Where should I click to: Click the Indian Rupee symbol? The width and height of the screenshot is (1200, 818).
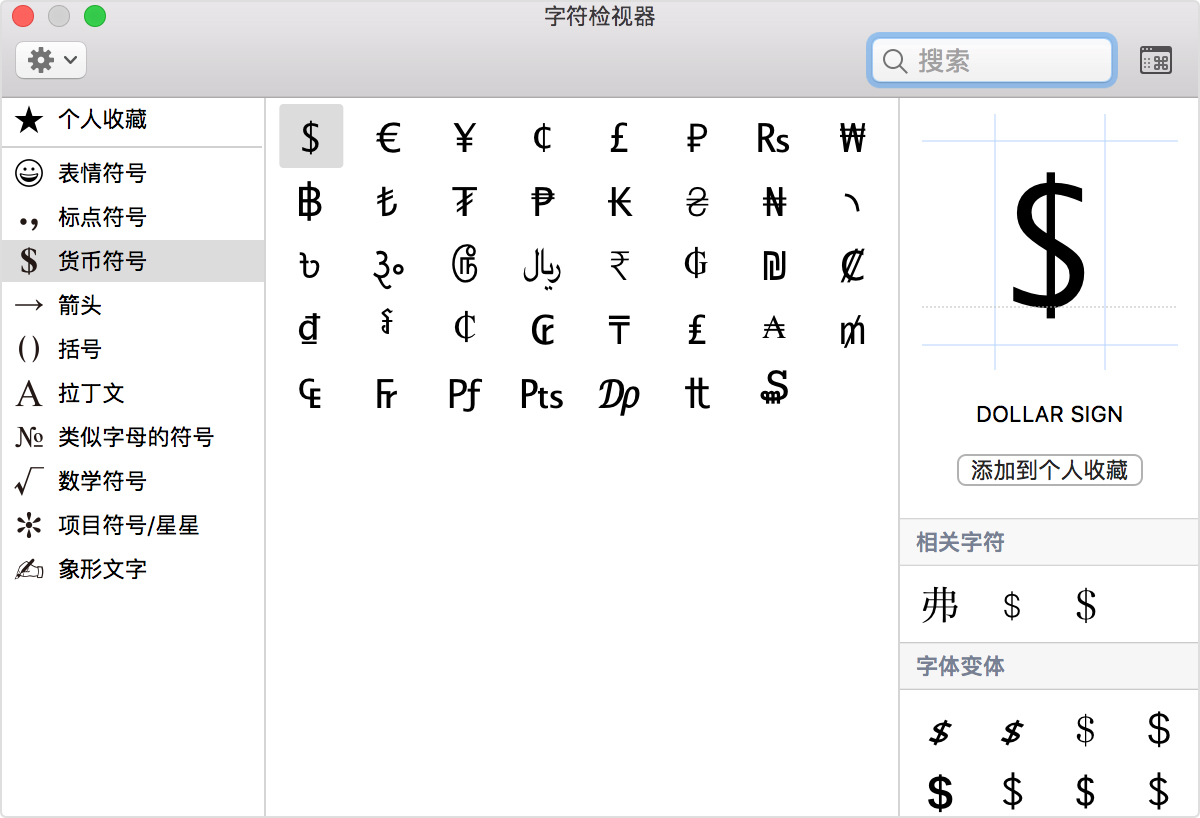(619, 265)
